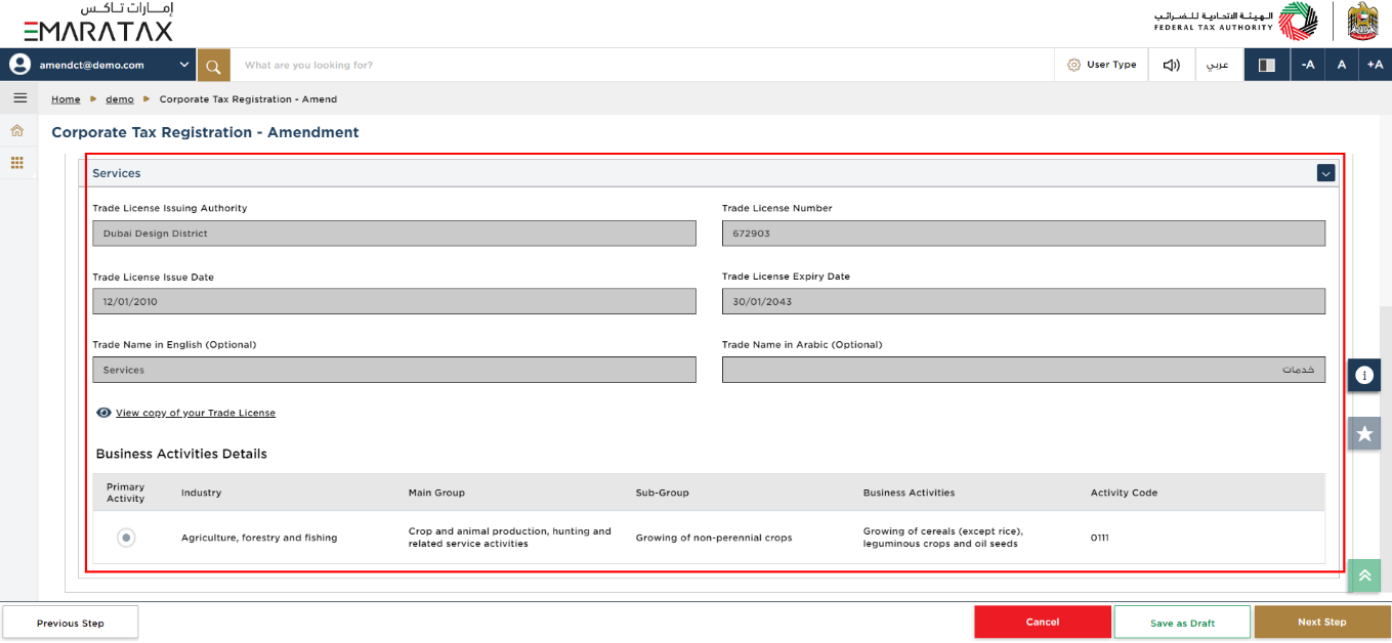This screenshot has width=1392, height=643.
Task: Open the User Type menu
Action: click(1101, 65)
